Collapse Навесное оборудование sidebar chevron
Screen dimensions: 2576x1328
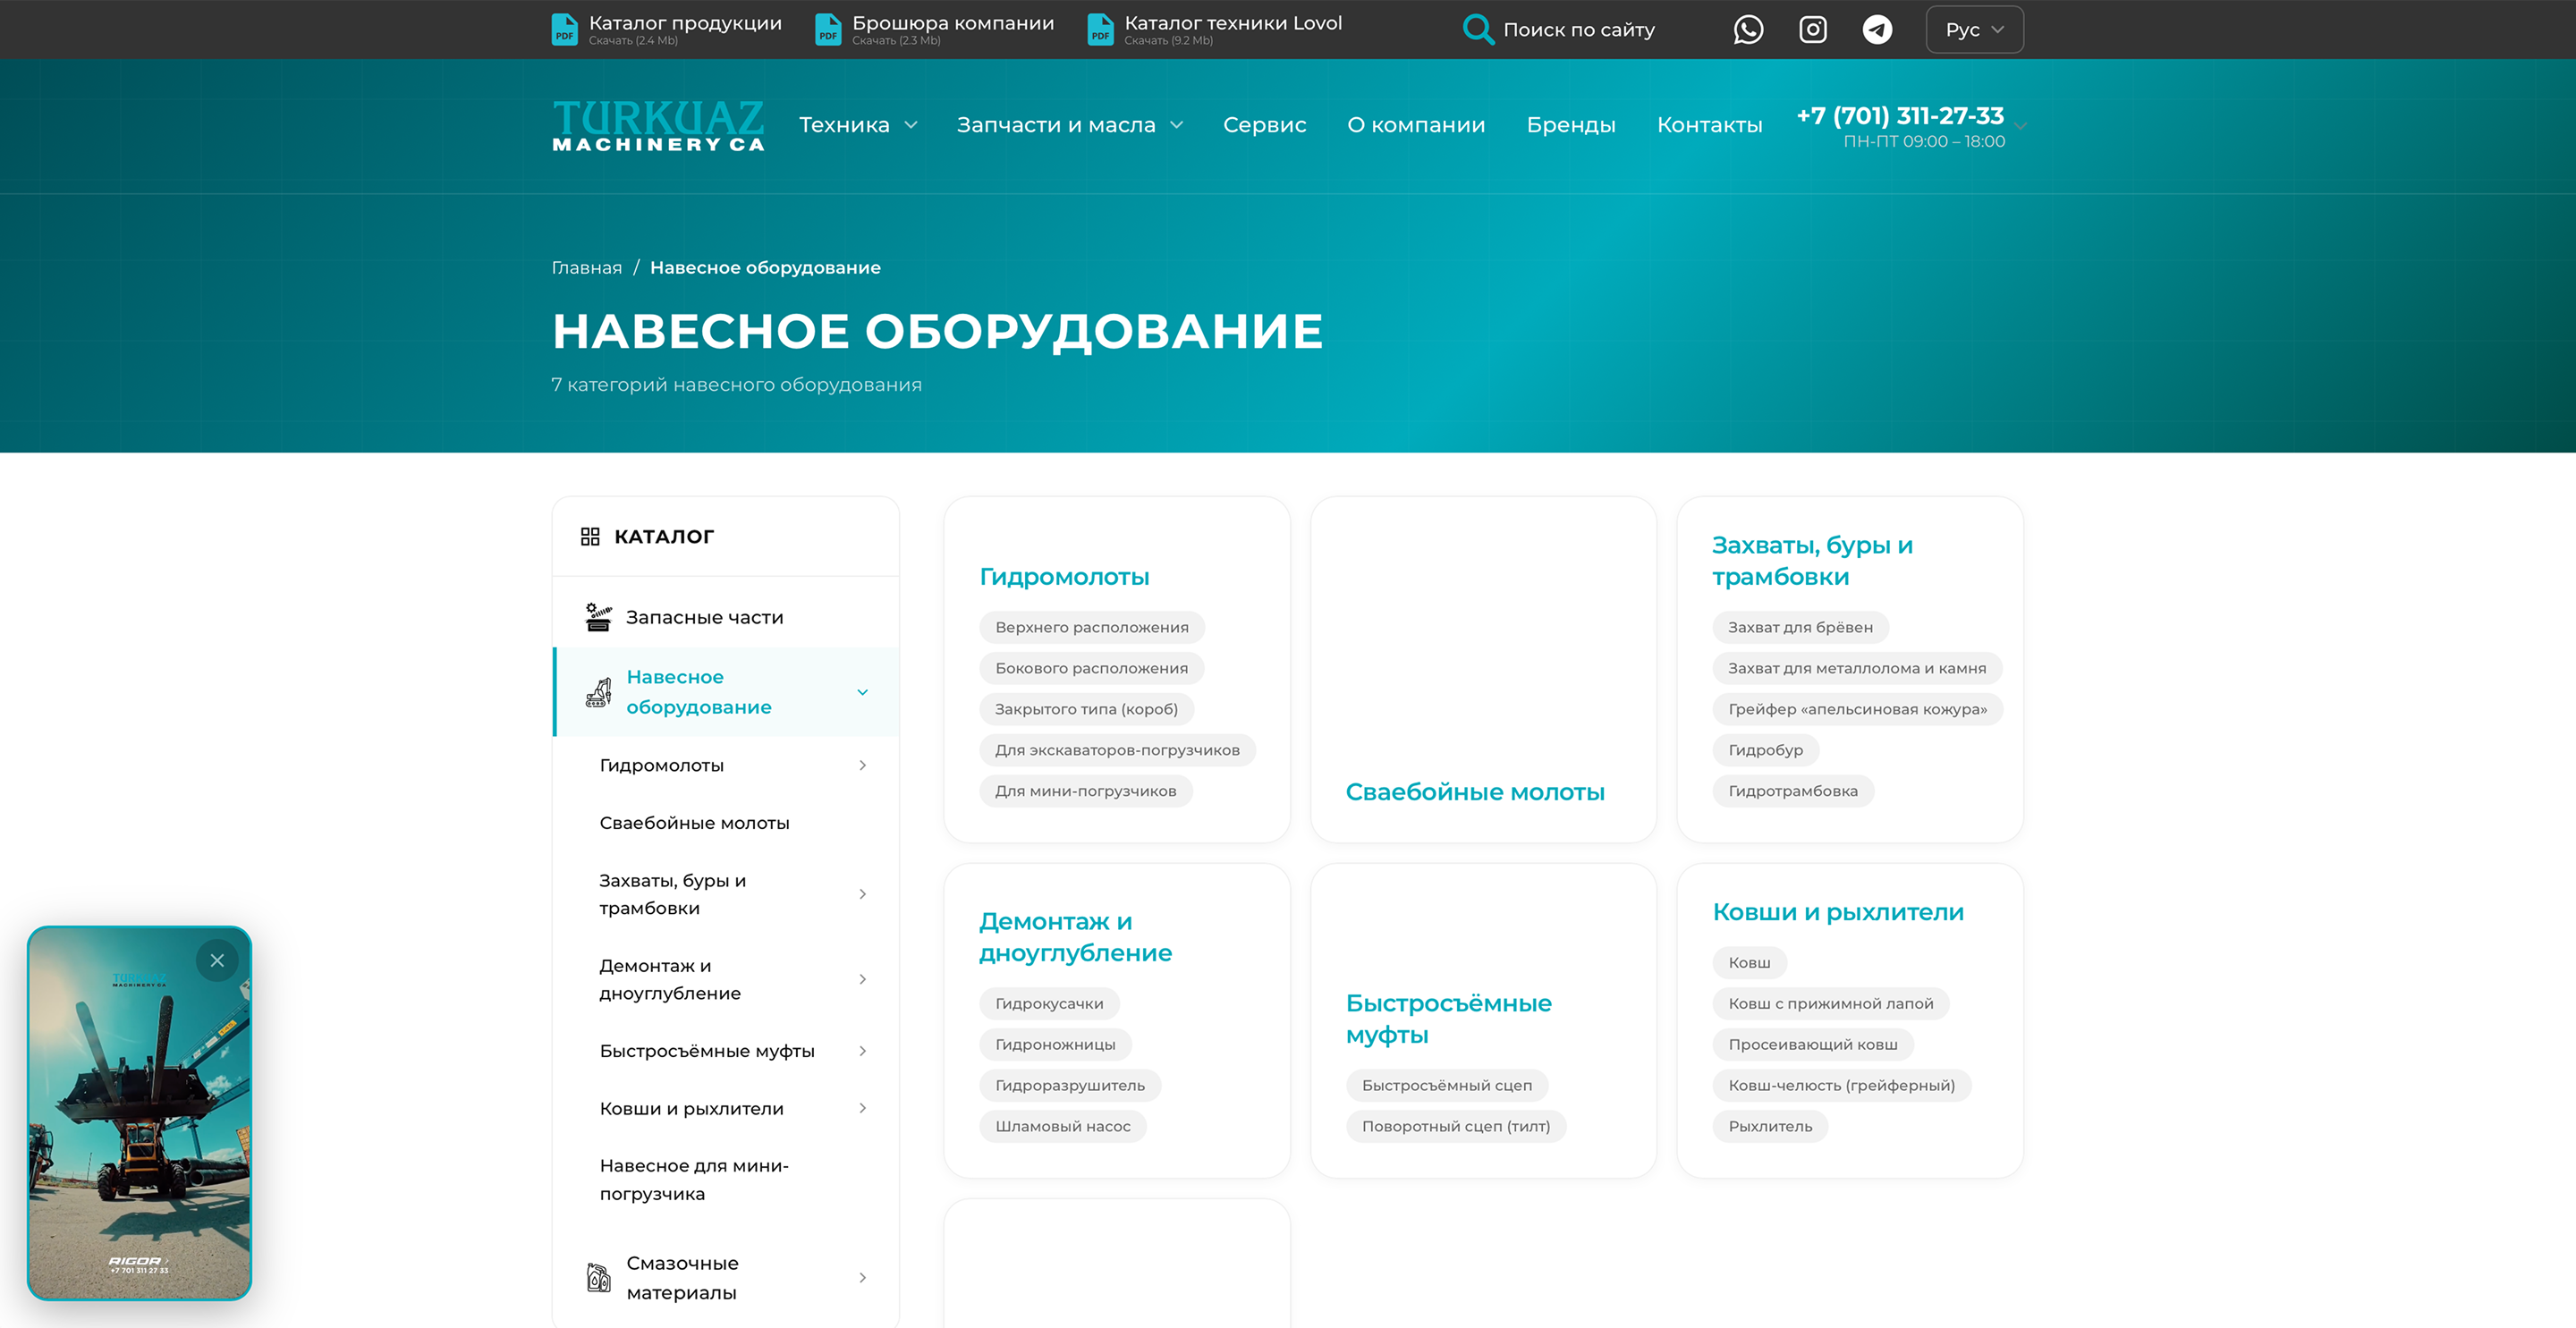(862, 692)
